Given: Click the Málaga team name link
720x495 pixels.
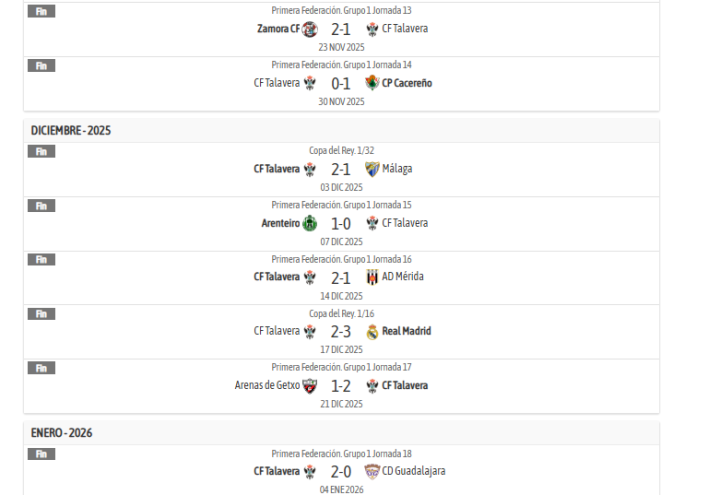Looking at the screenshot, I should point(397,169).
